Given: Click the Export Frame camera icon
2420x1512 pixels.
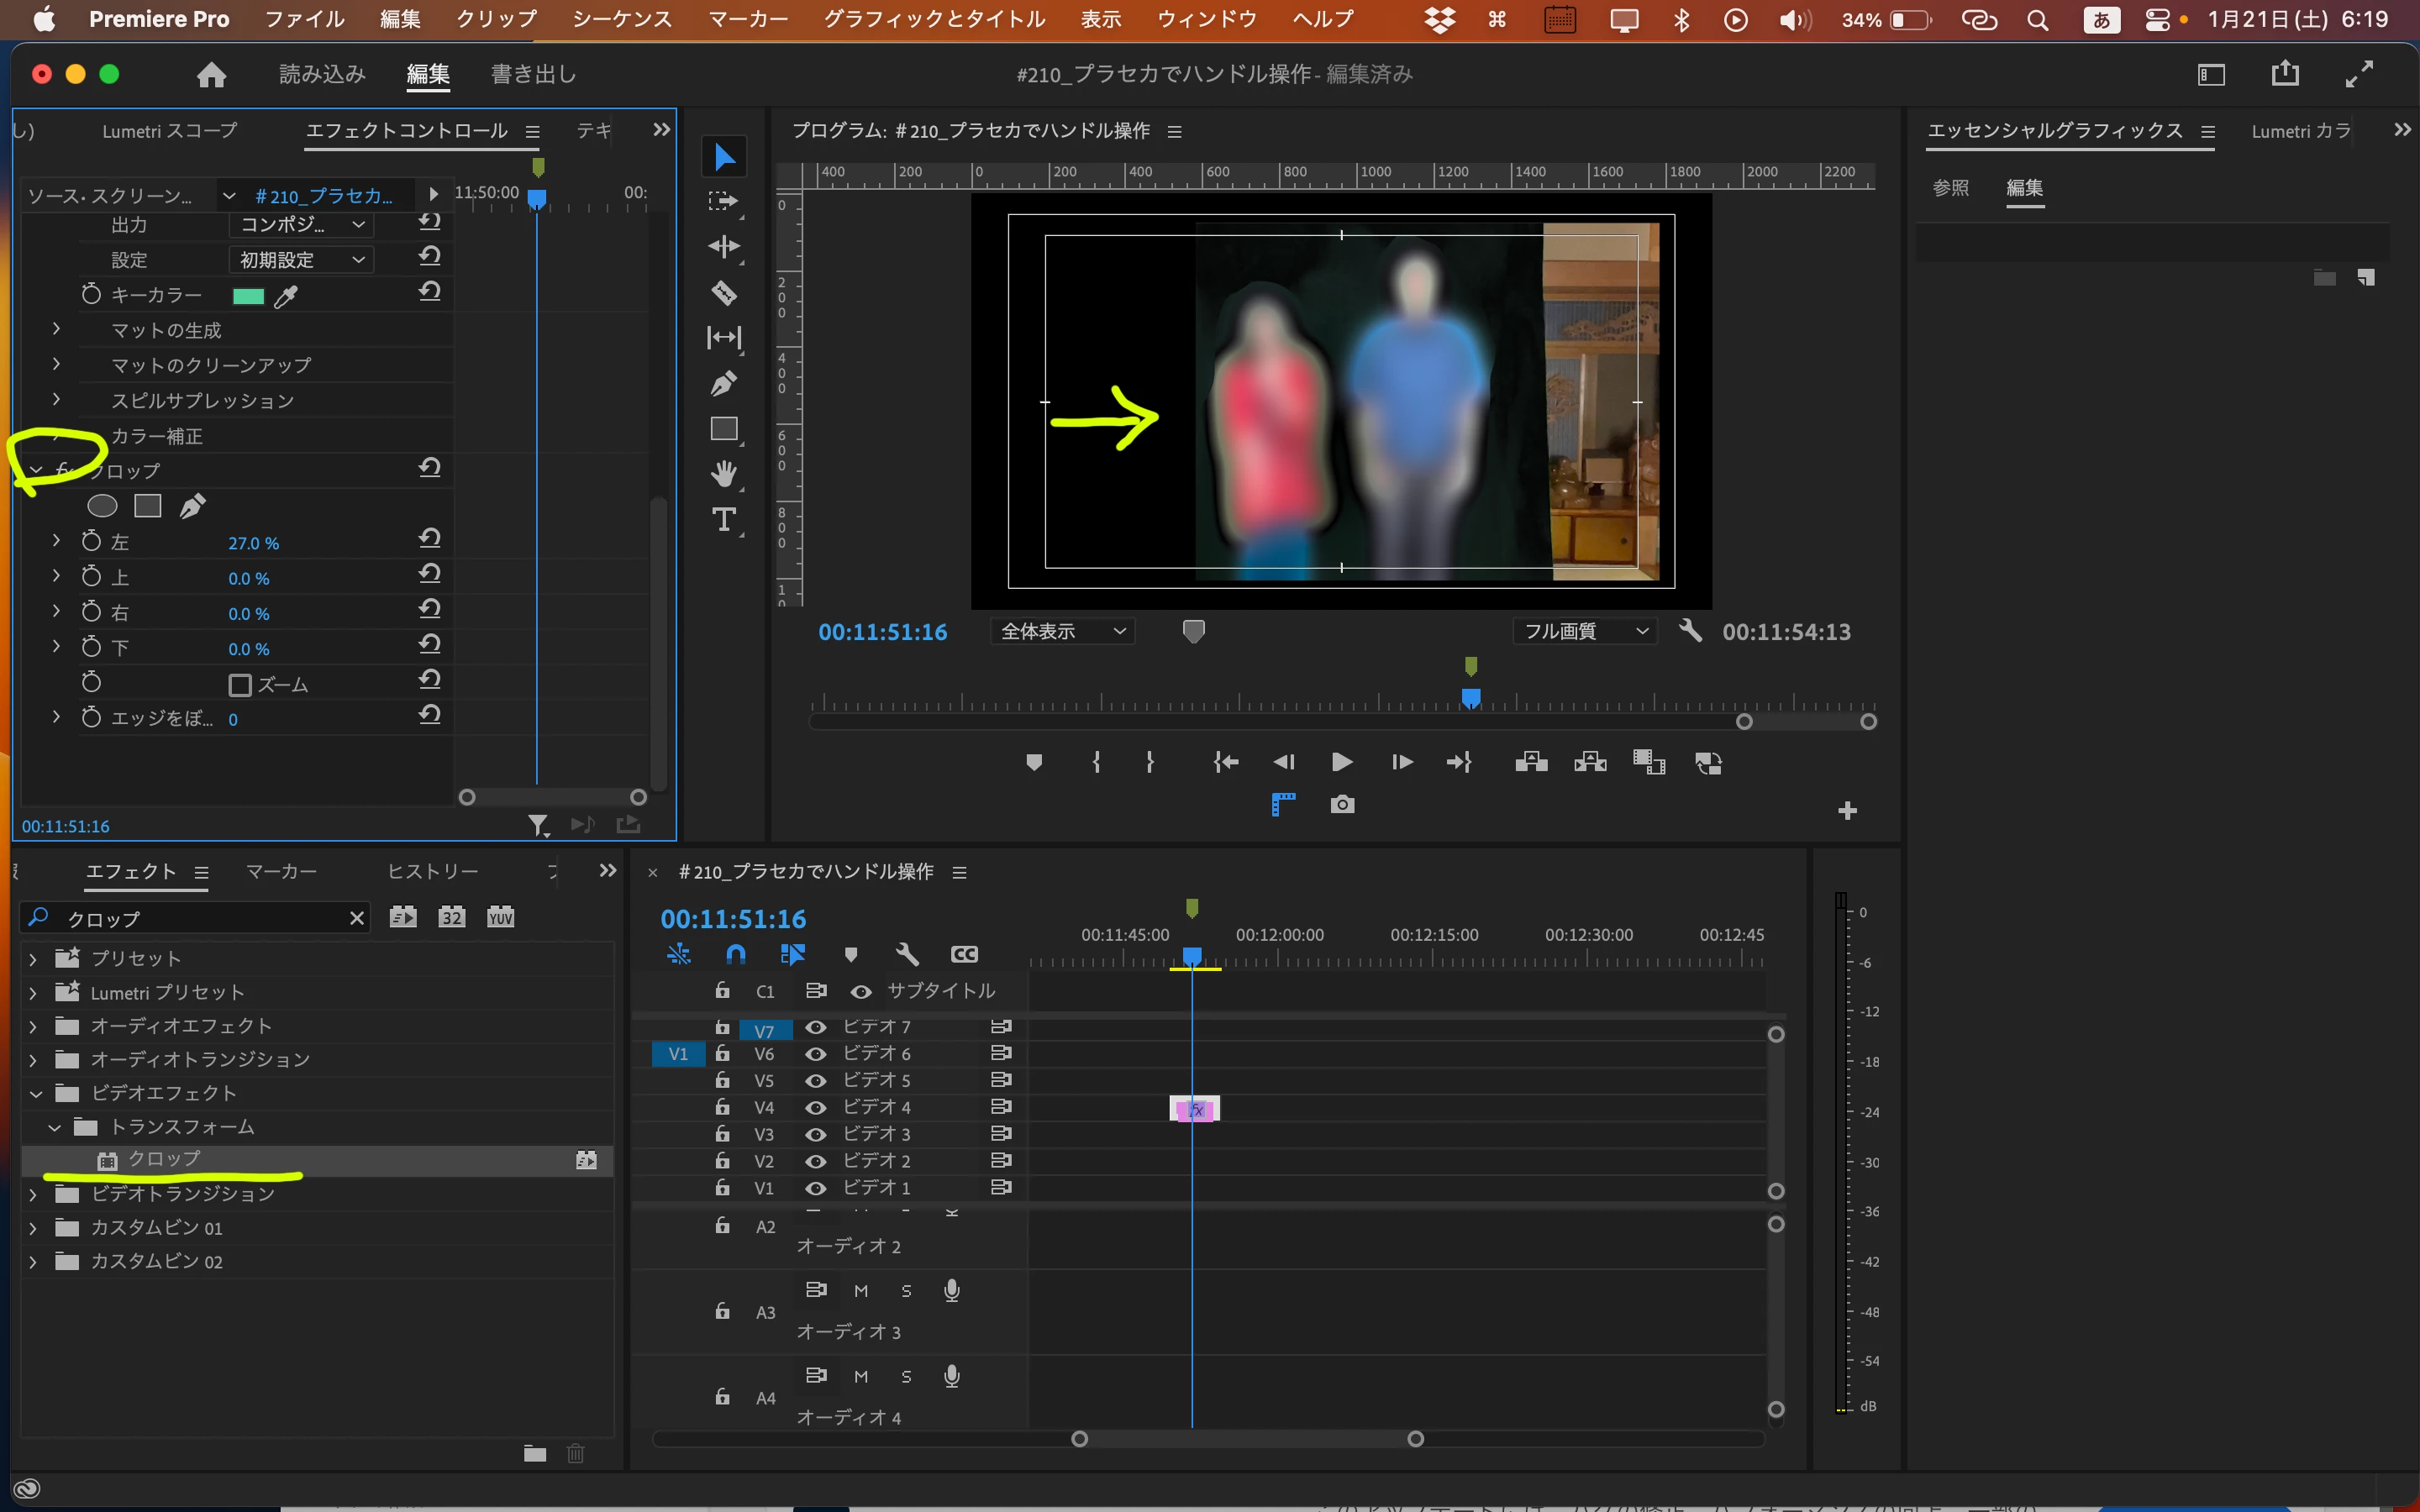Looking at the screenshot, I should [1342, 804].
